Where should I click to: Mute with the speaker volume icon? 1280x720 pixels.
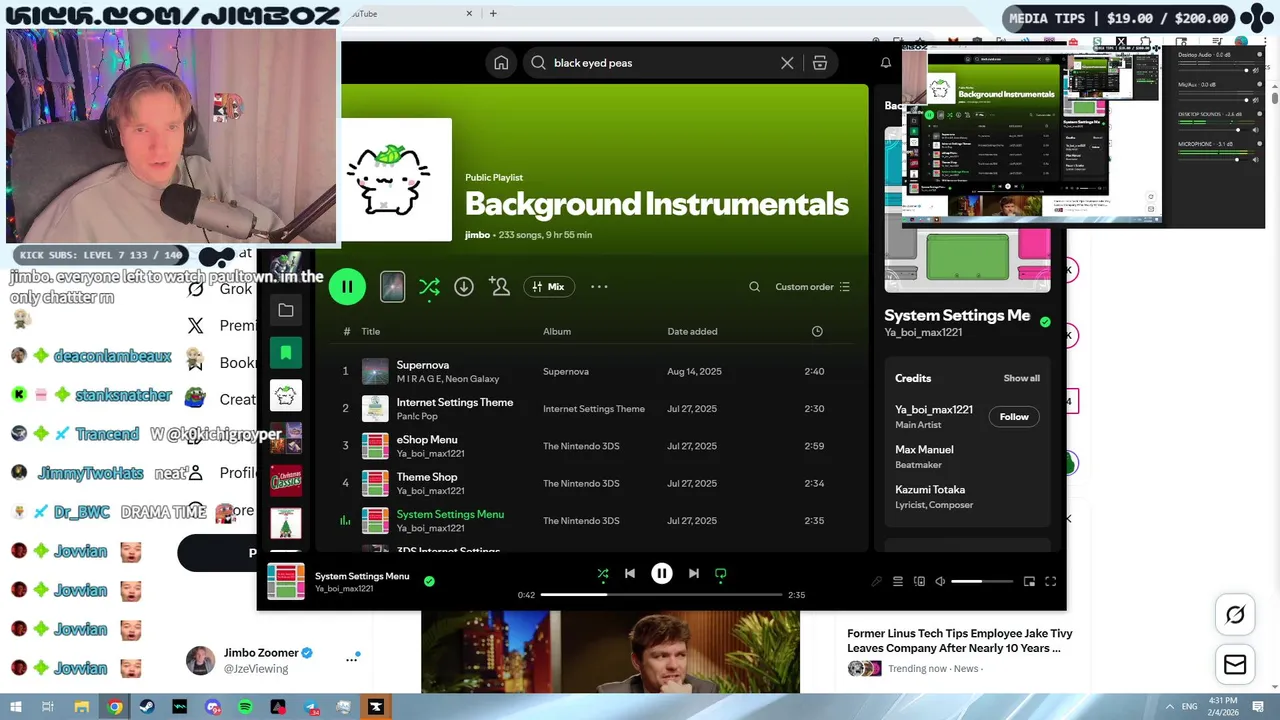point(940,581)
